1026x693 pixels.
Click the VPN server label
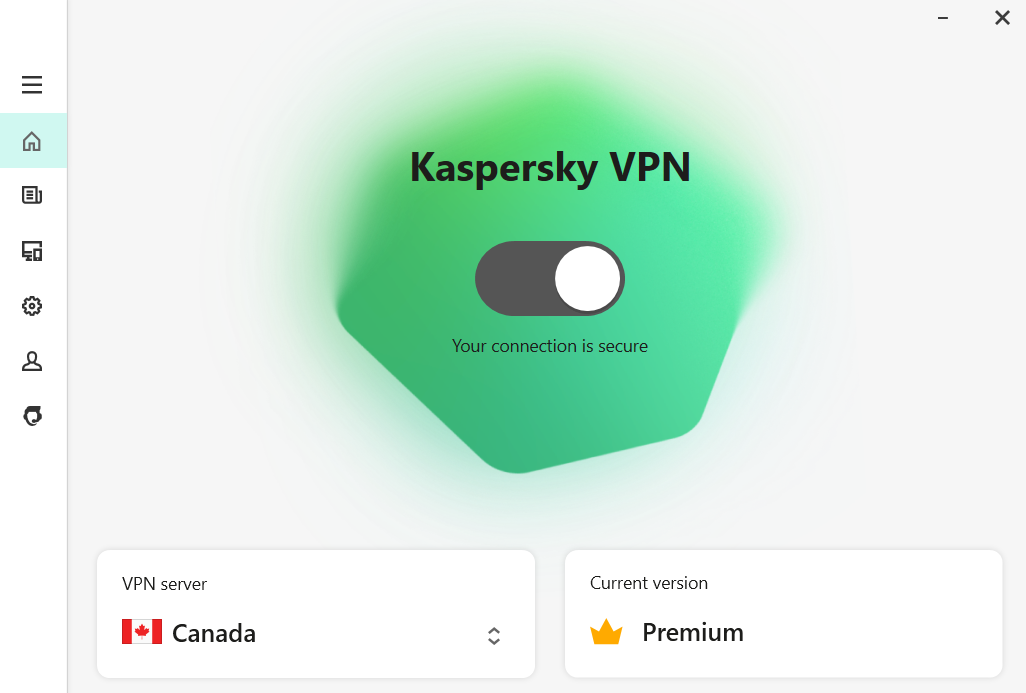(x=165, y=584)
